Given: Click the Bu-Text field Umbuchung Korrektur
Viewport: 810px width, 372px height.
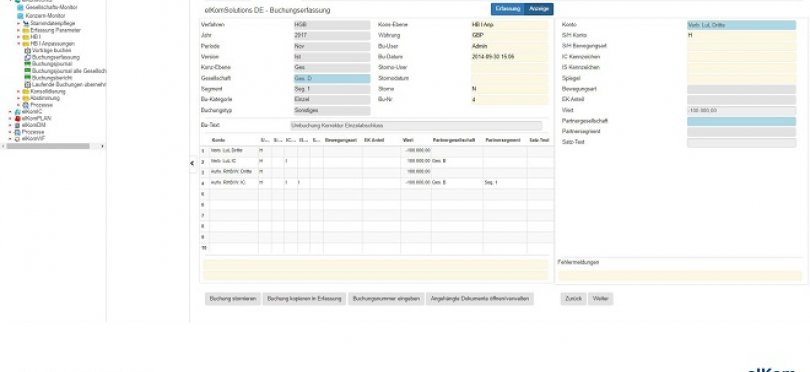Looking at the screenshot, I should tap(416, 126).
